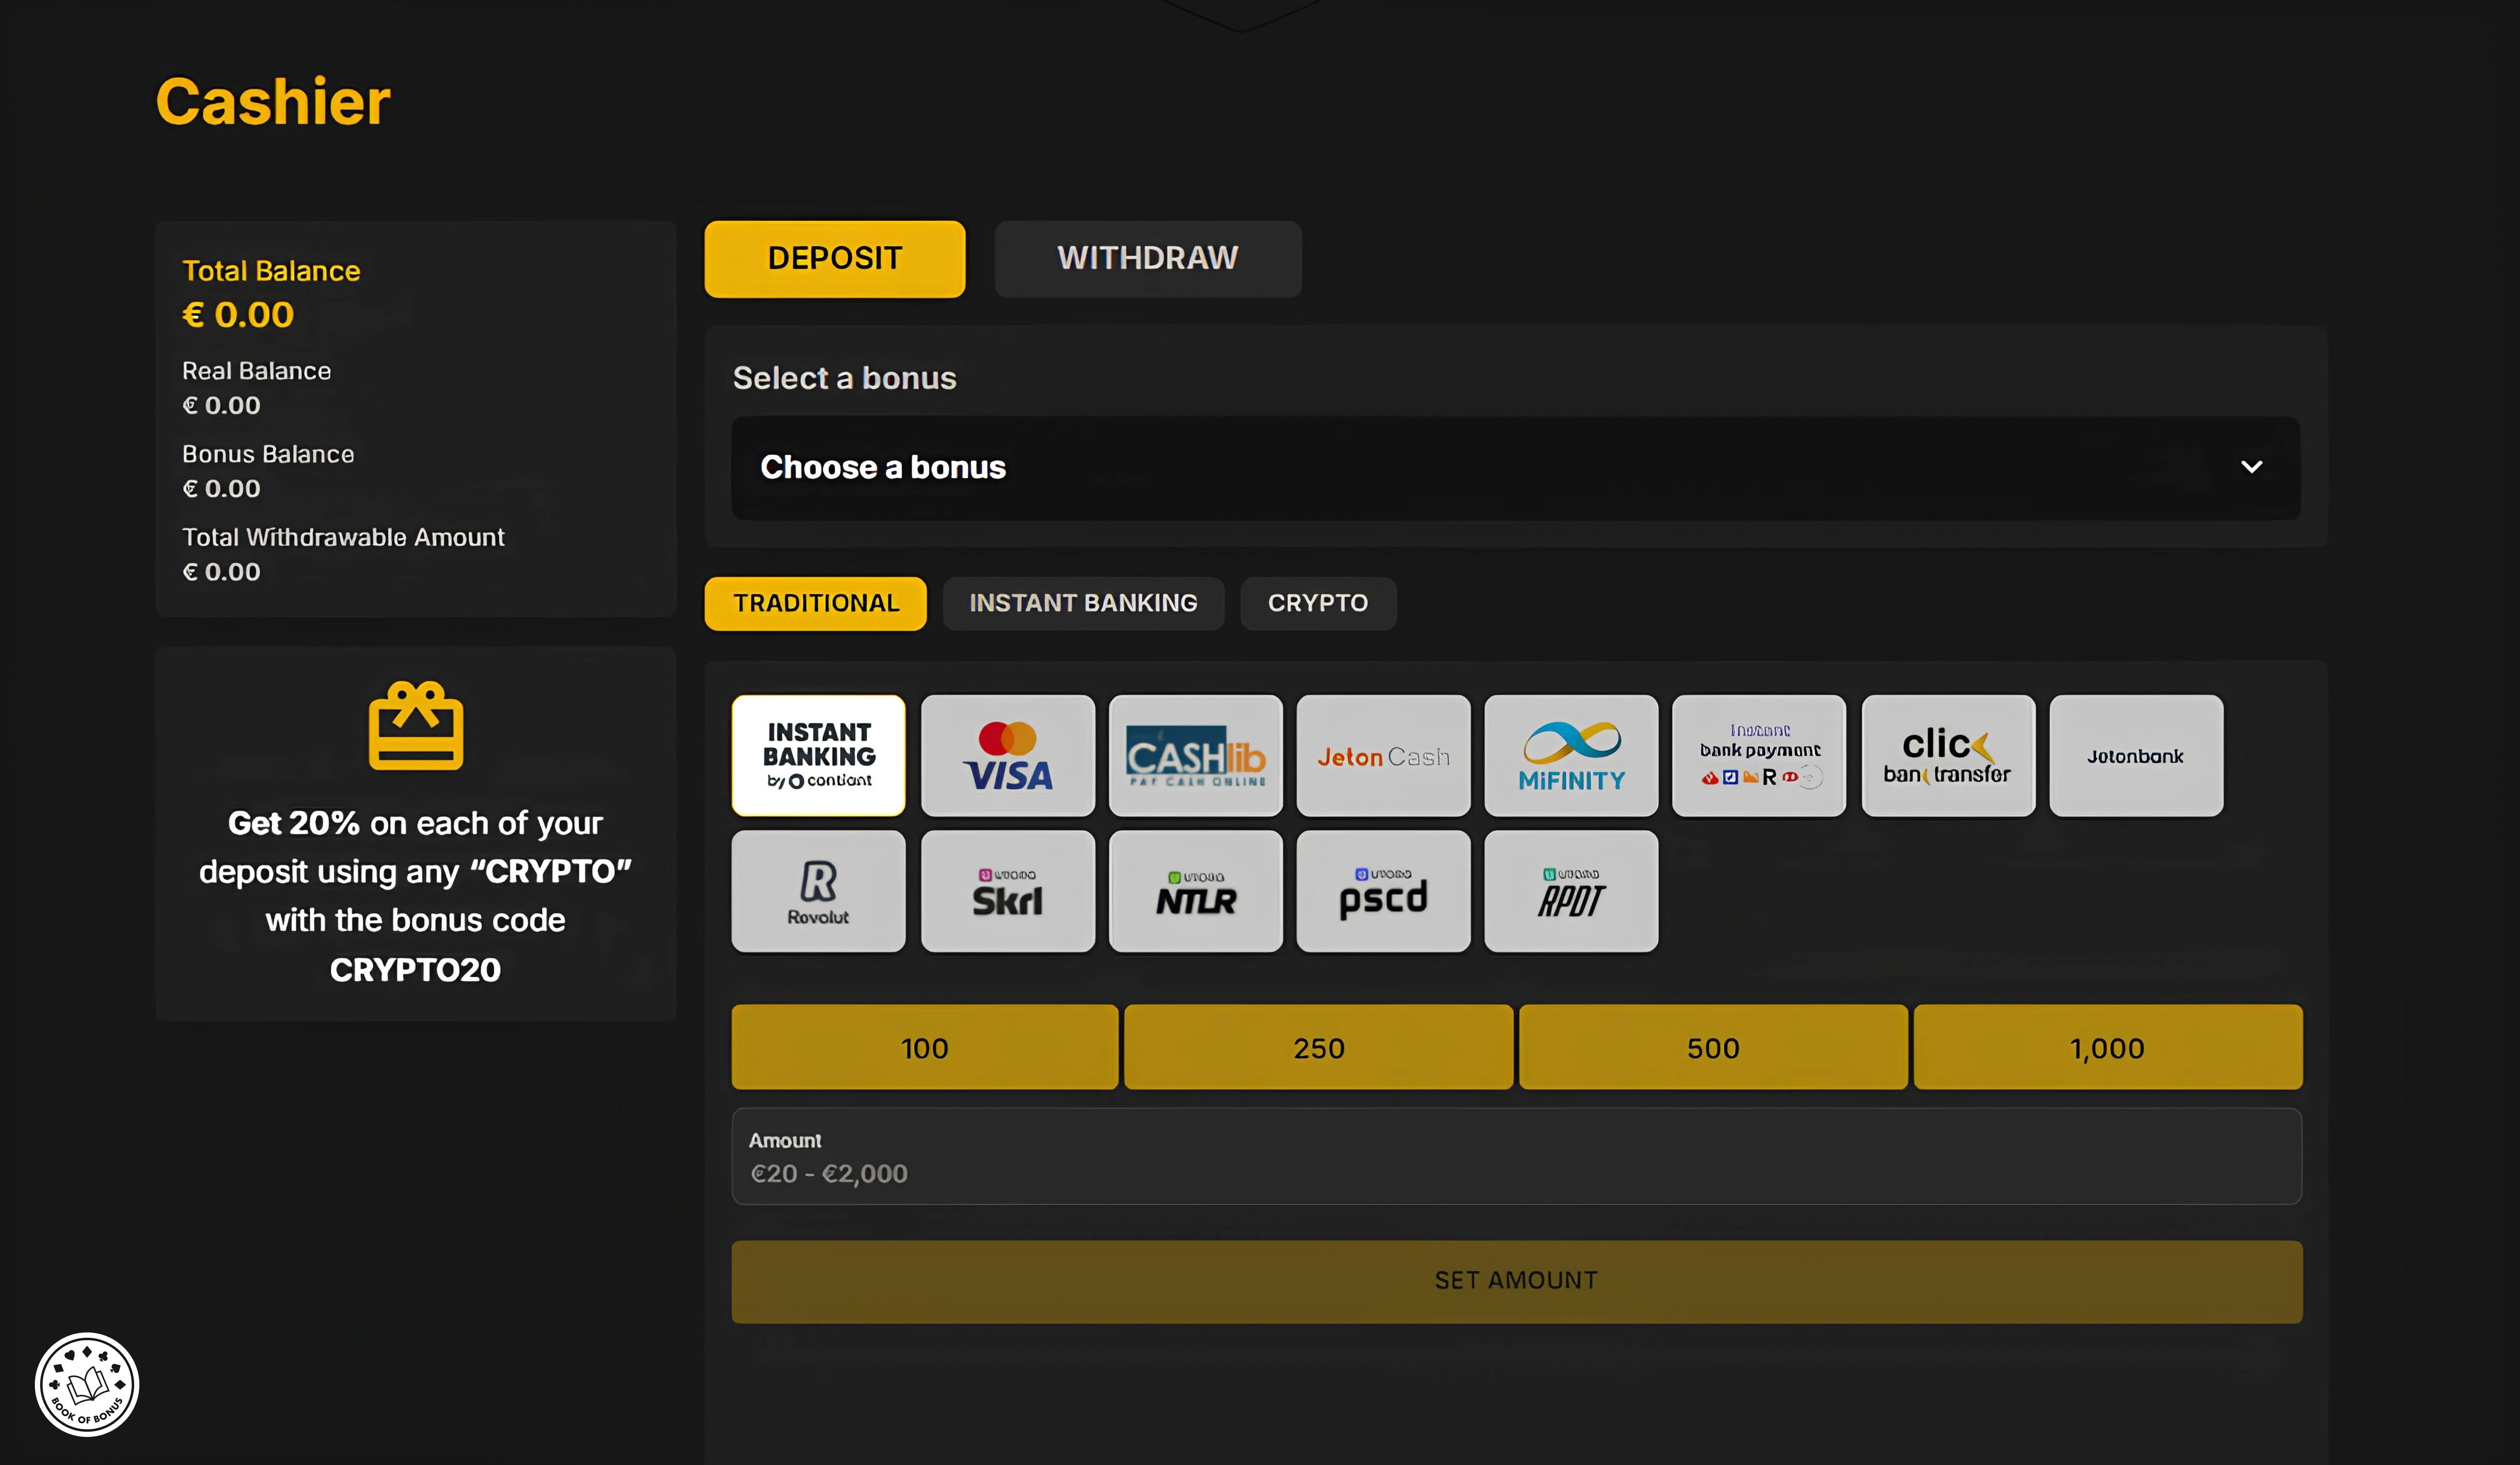Screen dimensions: 2520x1465
Task: Click the Set Amount button
Action: click(x=1516, y=1281)
